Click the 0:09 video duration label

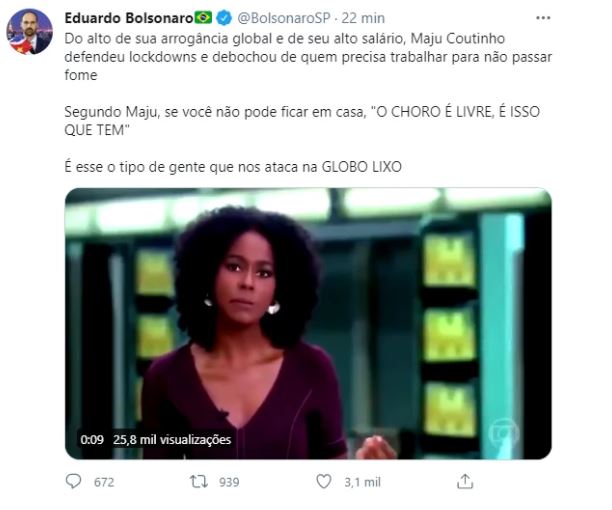(x=92, y=440)
